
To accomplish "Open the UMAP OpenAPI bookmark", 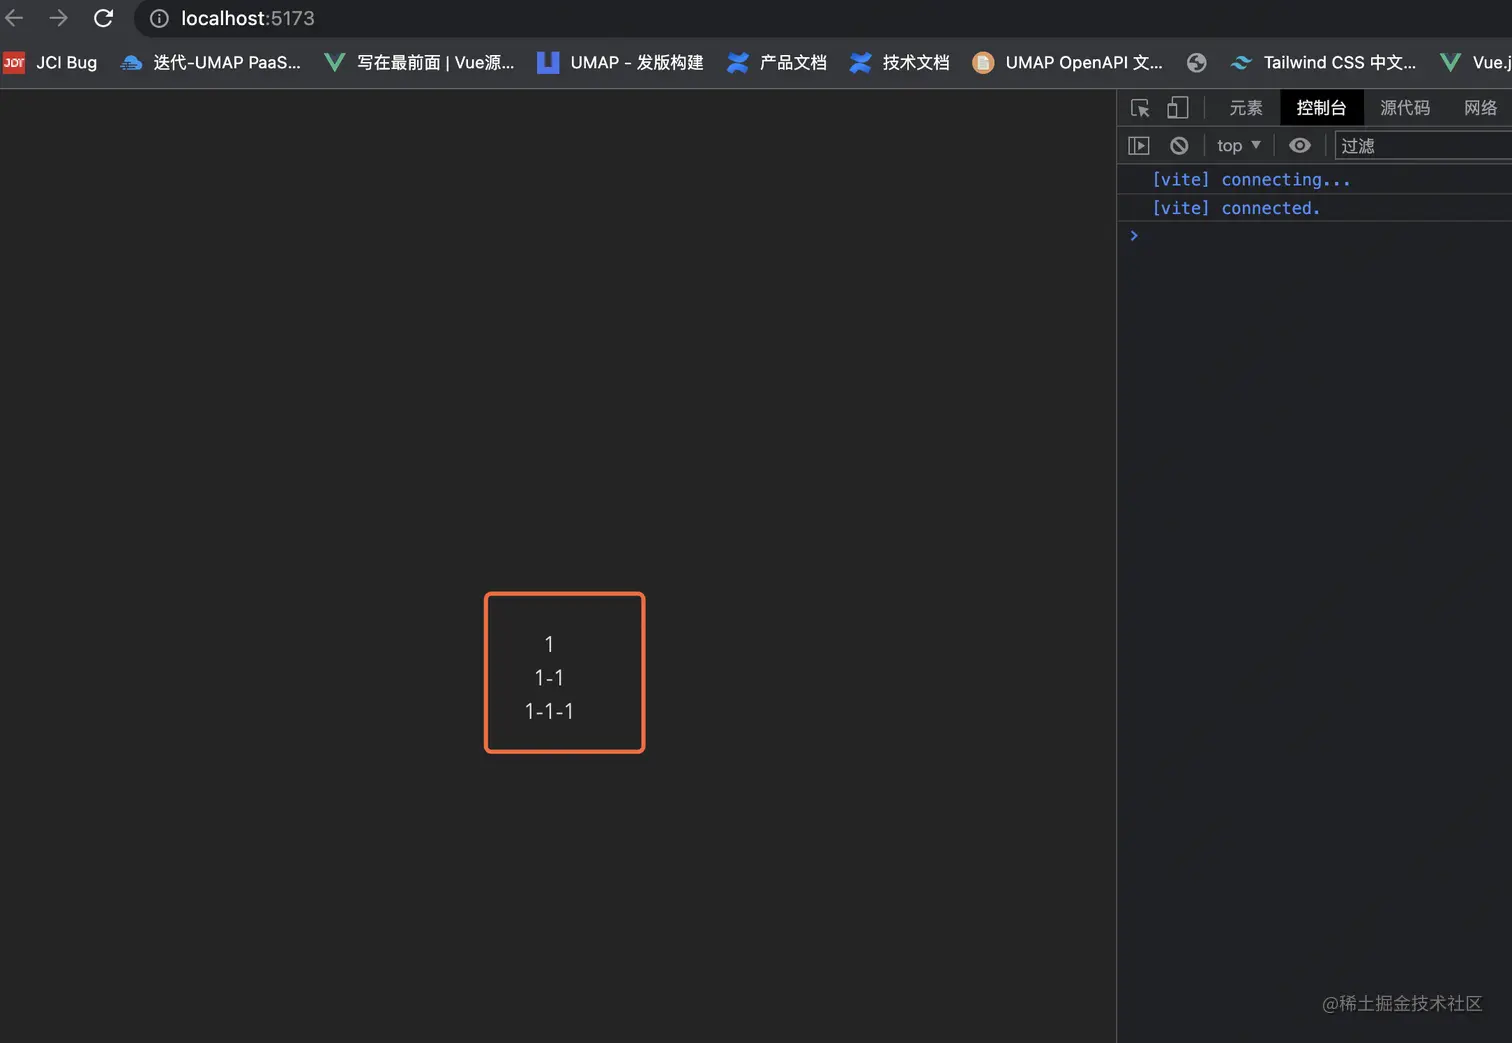I will coord(1067,62).
